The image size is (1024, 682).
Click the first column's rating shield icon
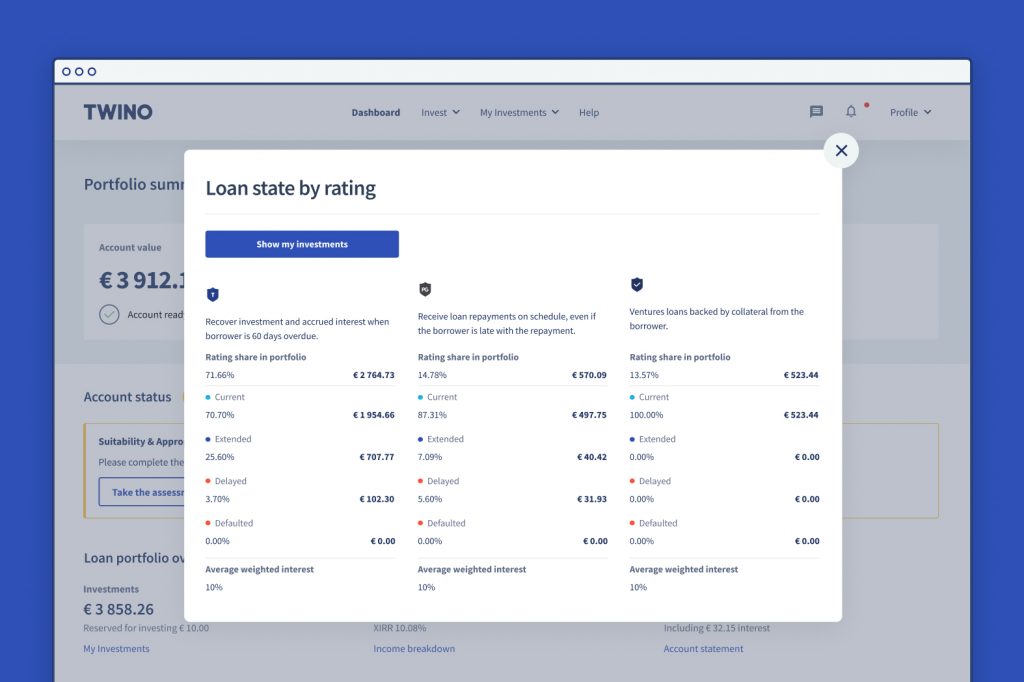click(212, 294)
